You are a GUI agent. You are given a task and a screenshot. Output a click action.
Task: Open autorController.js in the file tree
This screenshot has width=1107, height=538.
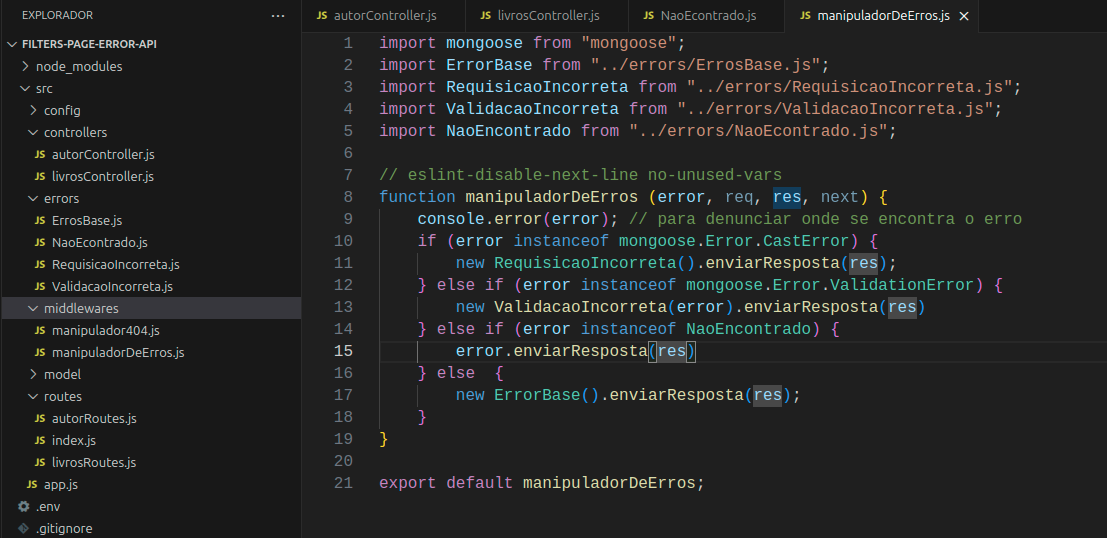coord(103,154)
